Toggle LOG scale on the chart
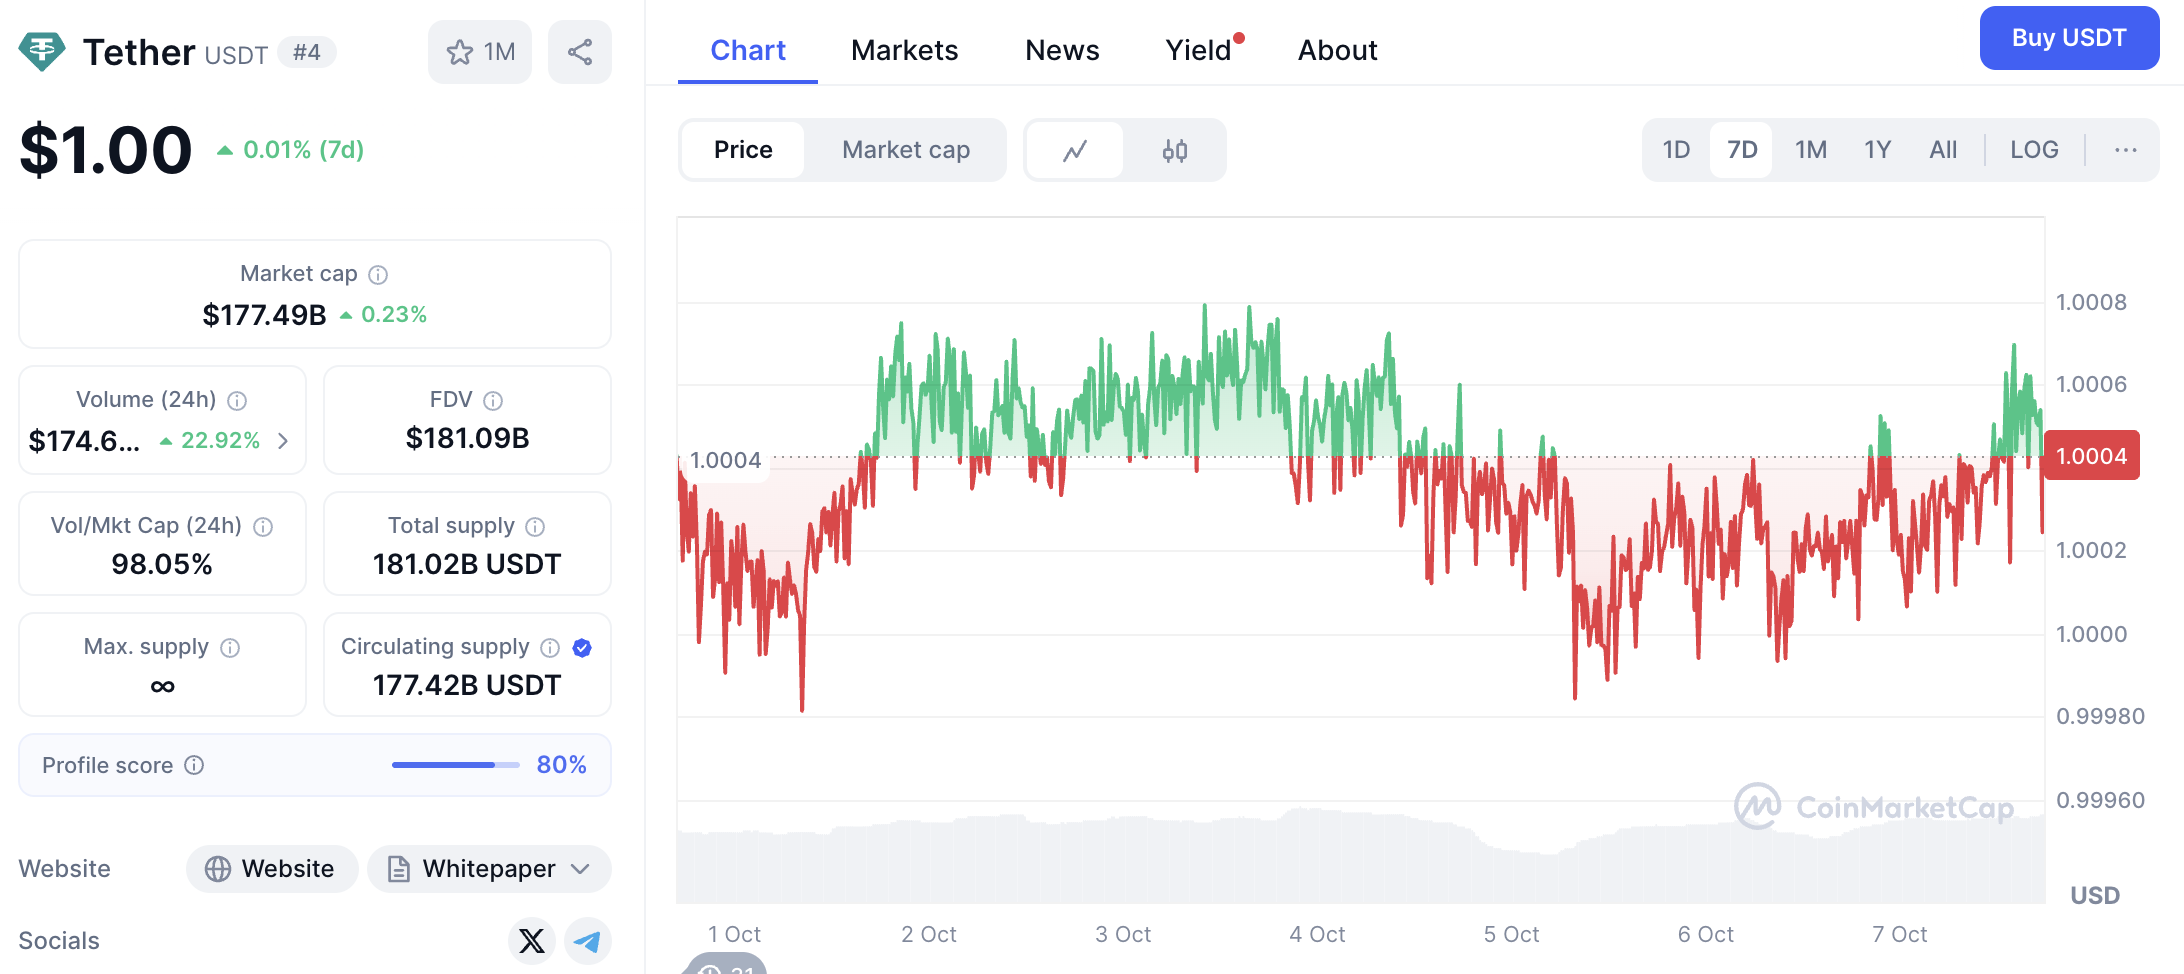 2034,150
